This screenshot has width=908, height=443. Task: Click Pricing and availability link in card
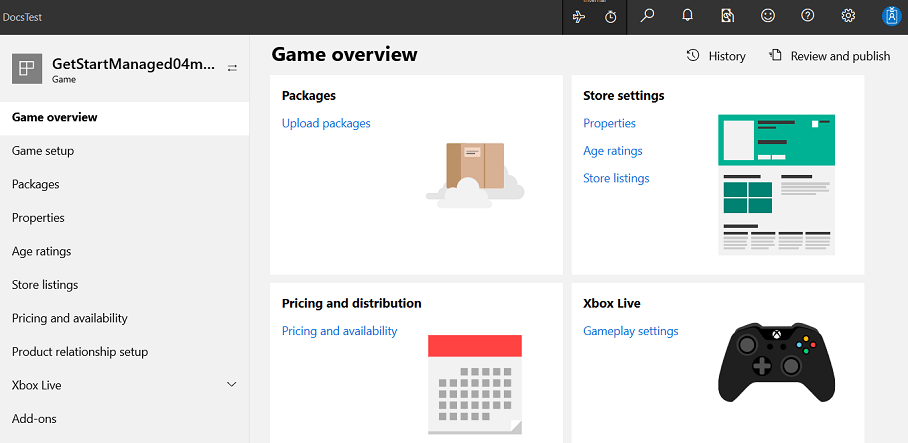coord(339,331)
